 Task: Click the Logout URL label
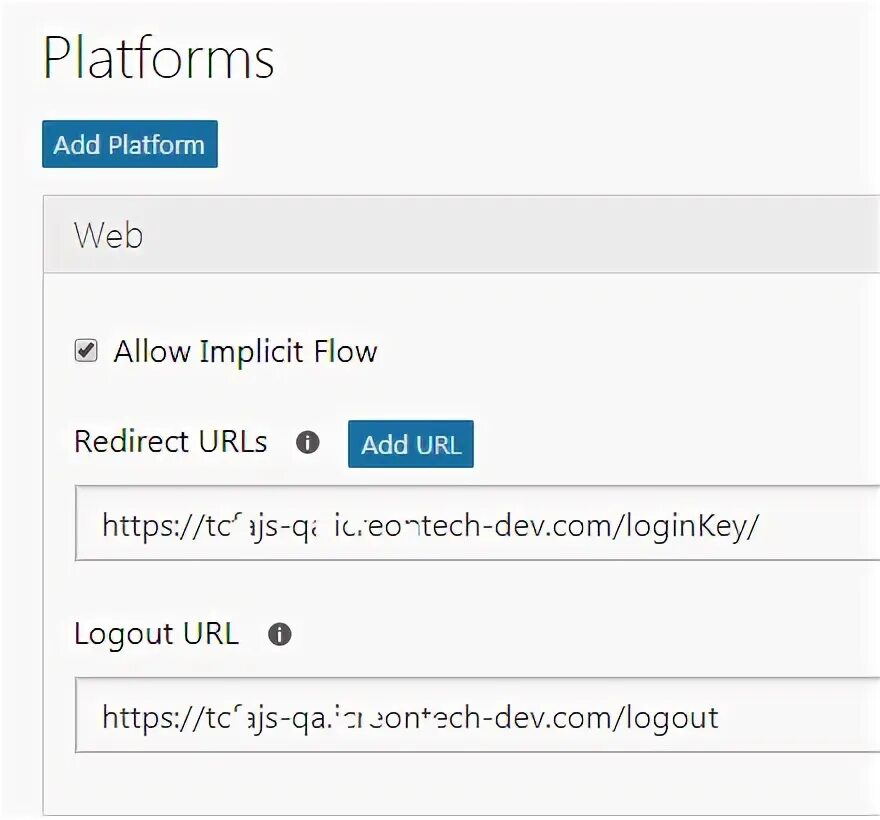click(x=157, y=634)
